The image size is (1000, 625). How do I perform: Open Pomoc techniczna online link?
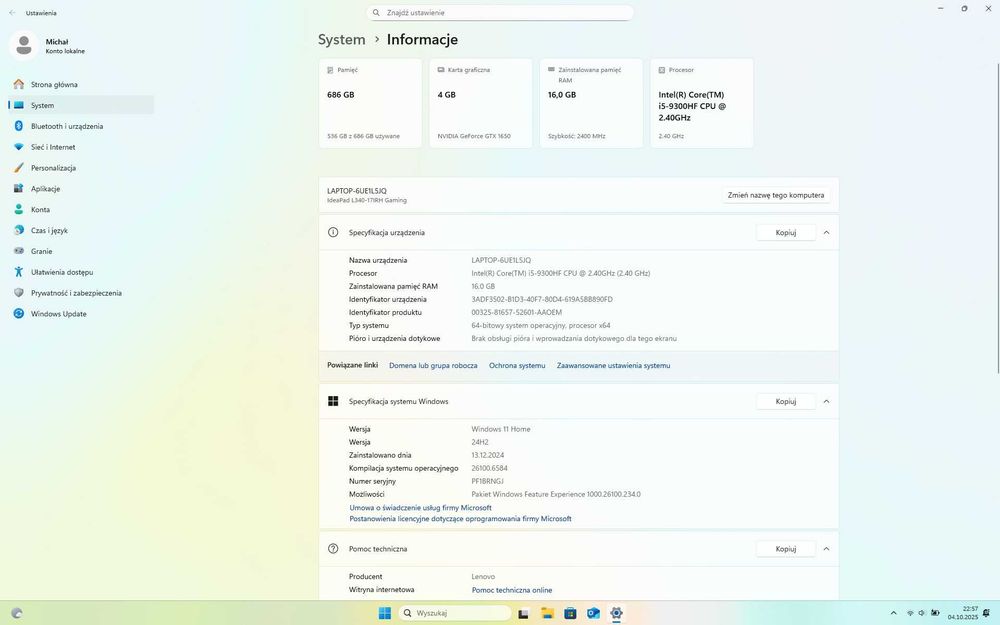512,591
